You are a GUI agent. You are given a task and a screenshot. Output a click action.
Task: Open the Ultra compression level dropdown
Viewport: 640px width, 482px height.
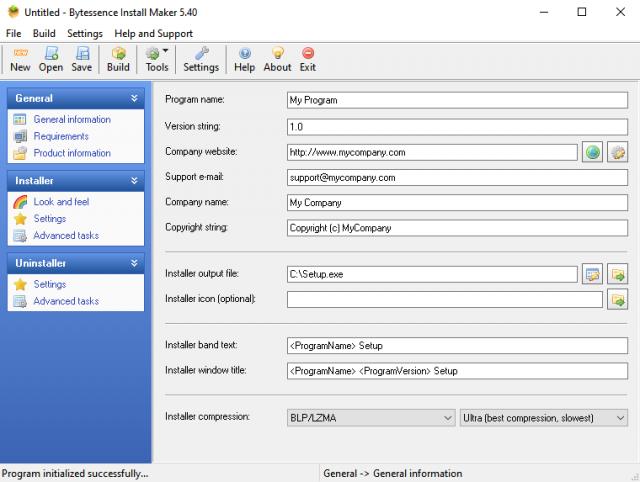coord(543,417)
